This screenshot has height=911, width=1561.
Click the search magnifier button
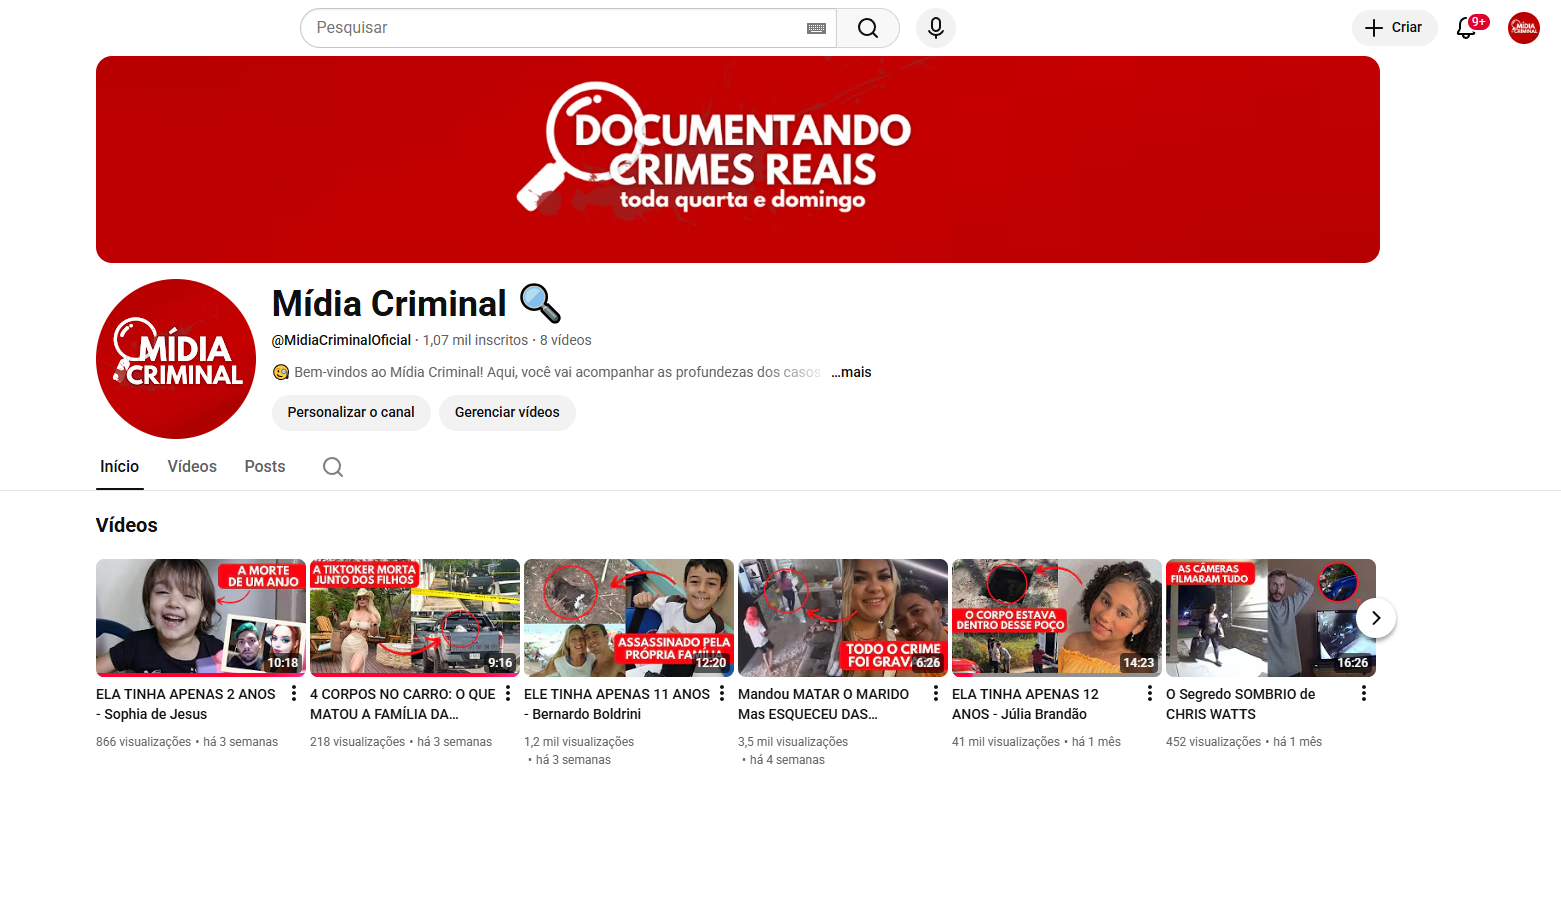[868, 28]
